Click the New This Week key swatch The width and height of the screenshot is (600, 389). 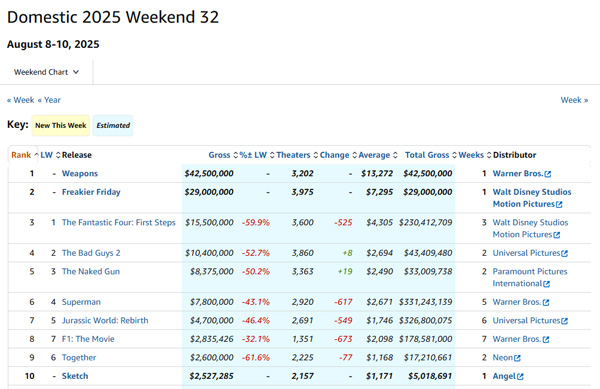60,125
